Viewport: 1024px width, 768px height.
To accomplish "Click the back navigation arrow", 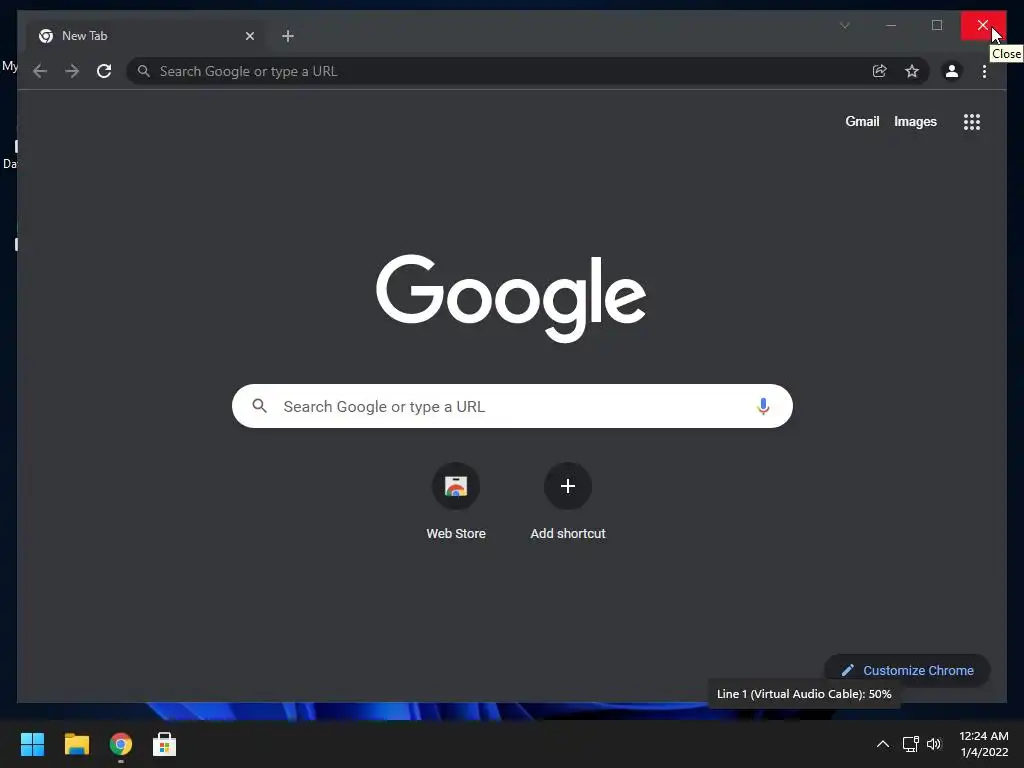I will 40,71.
